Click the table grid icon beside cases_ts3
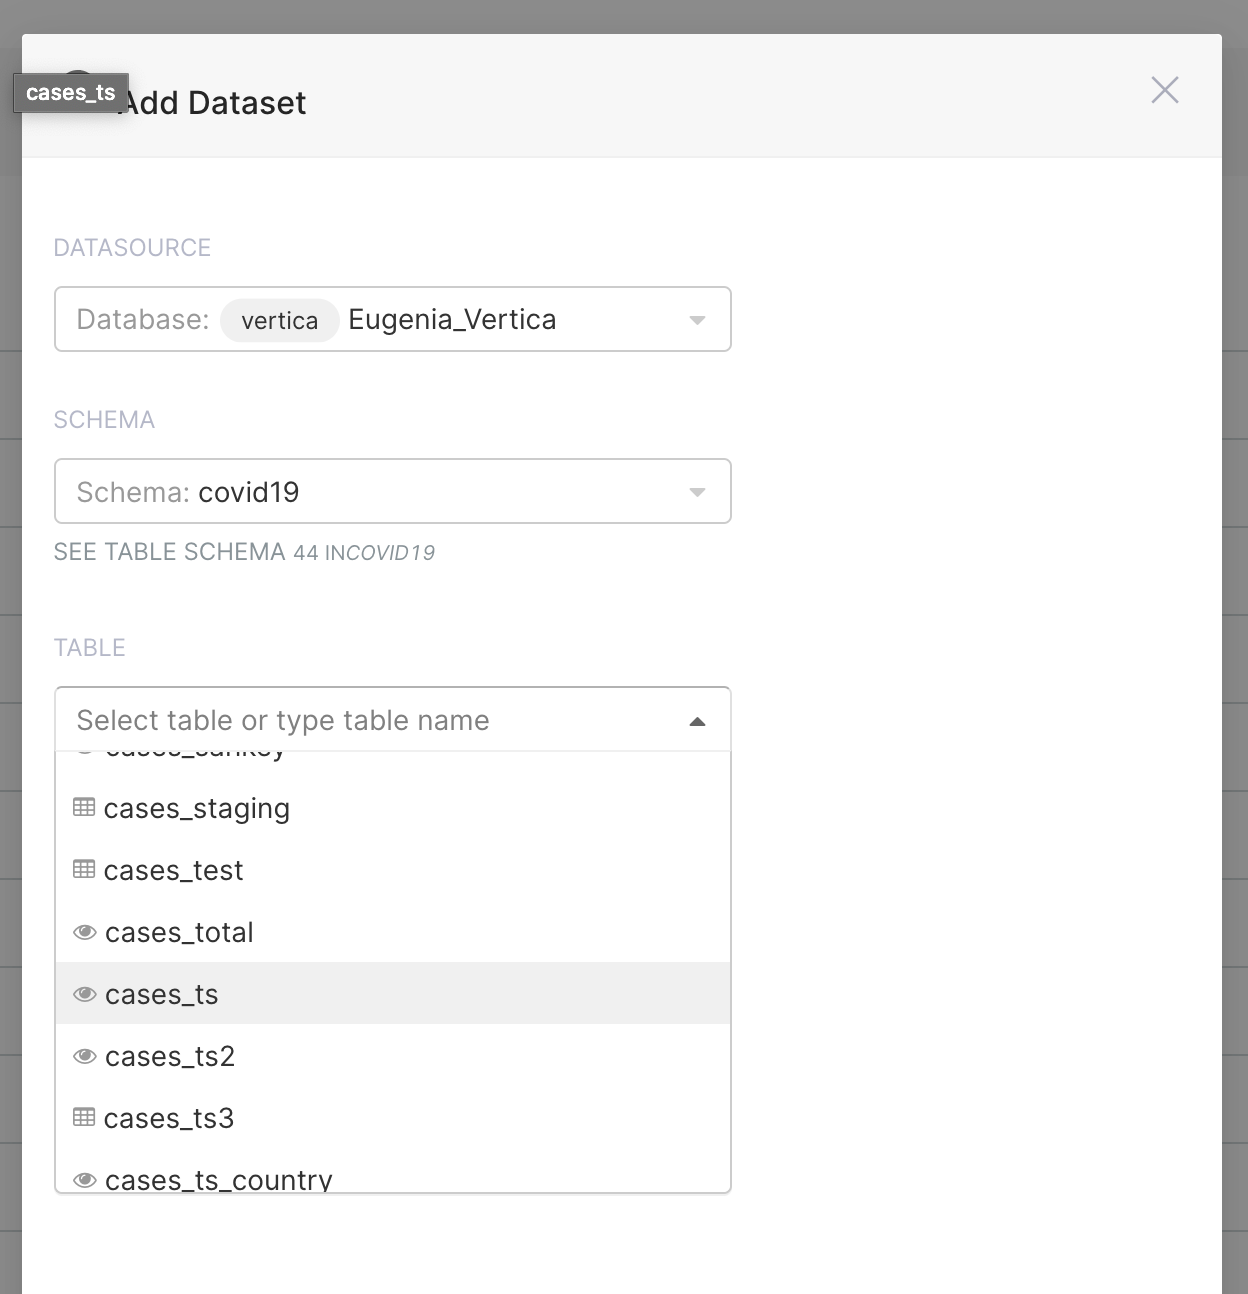This screenshot has width=1248, height=1294. 85,1118
